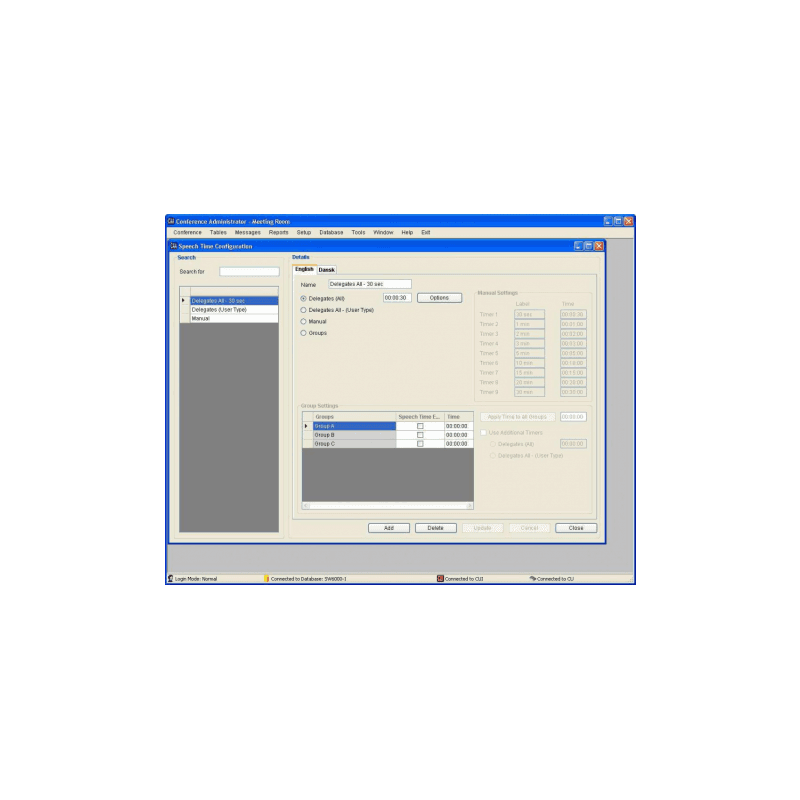This screenshot has height=800, width=800.
Task: Click the Speech Time Configuration window icon
Action: point(174,244)
